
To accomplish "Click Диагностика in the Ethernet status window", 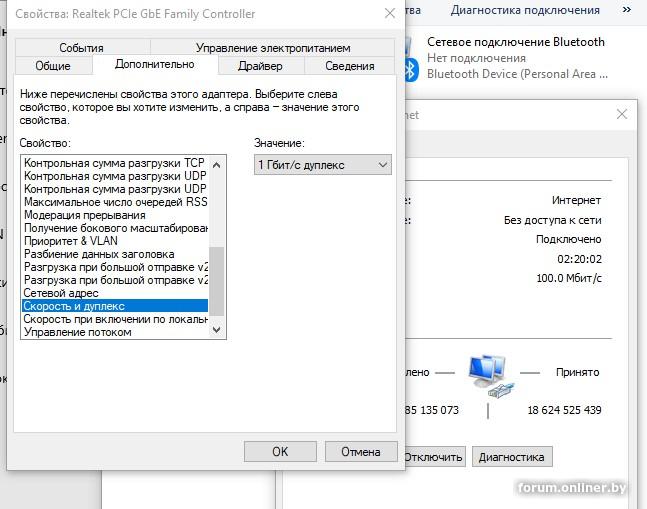I will click(512, 457).
